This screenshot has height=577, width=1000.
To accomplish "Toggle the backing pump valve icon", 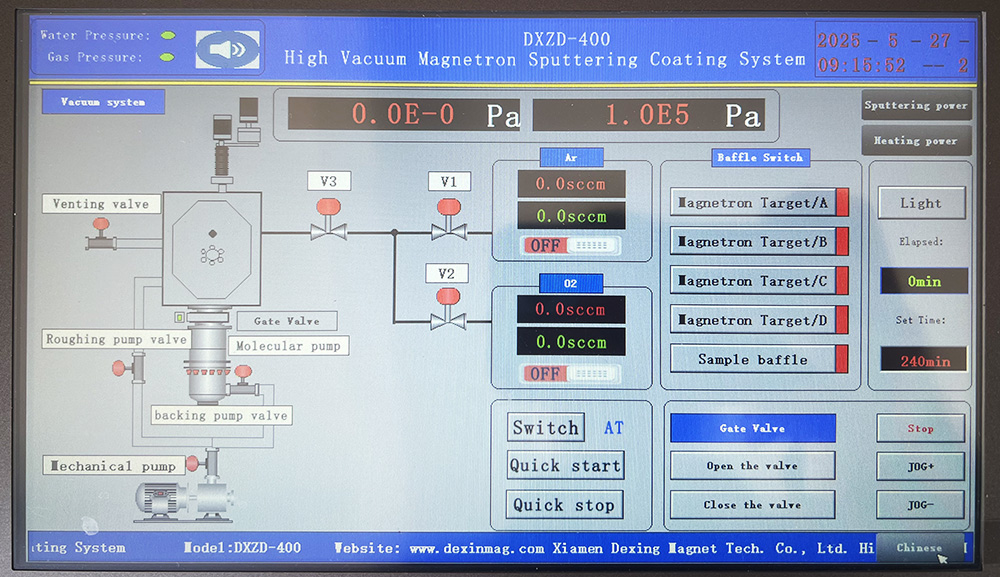I will pos(244,381).
